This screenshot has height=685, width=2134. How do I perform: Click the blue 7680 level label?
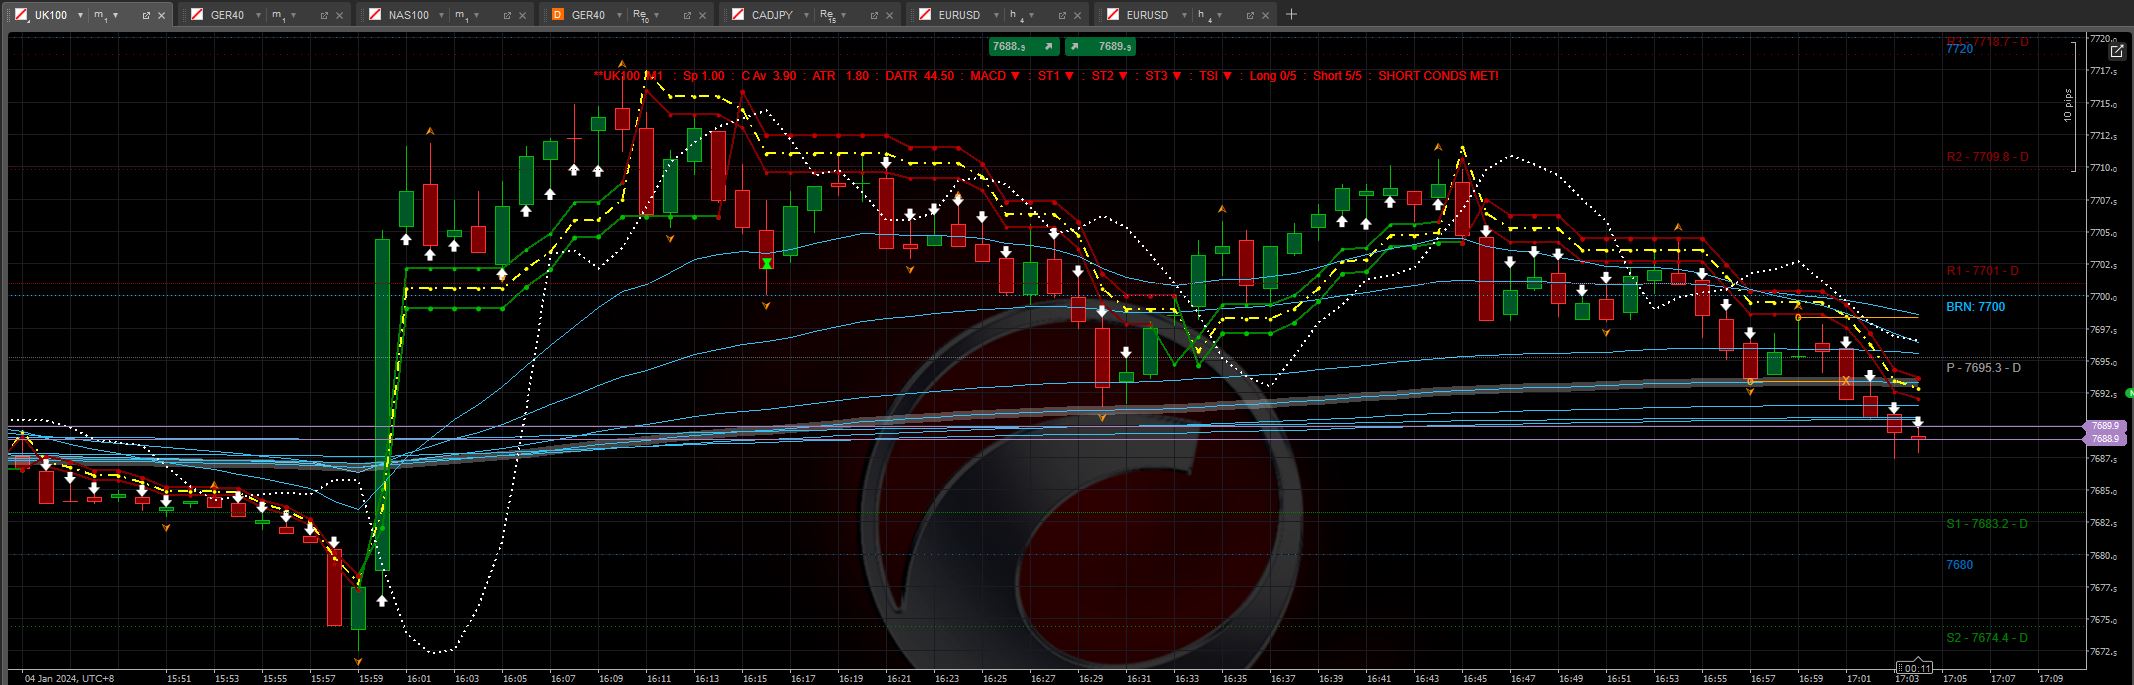pos(1959,565)
